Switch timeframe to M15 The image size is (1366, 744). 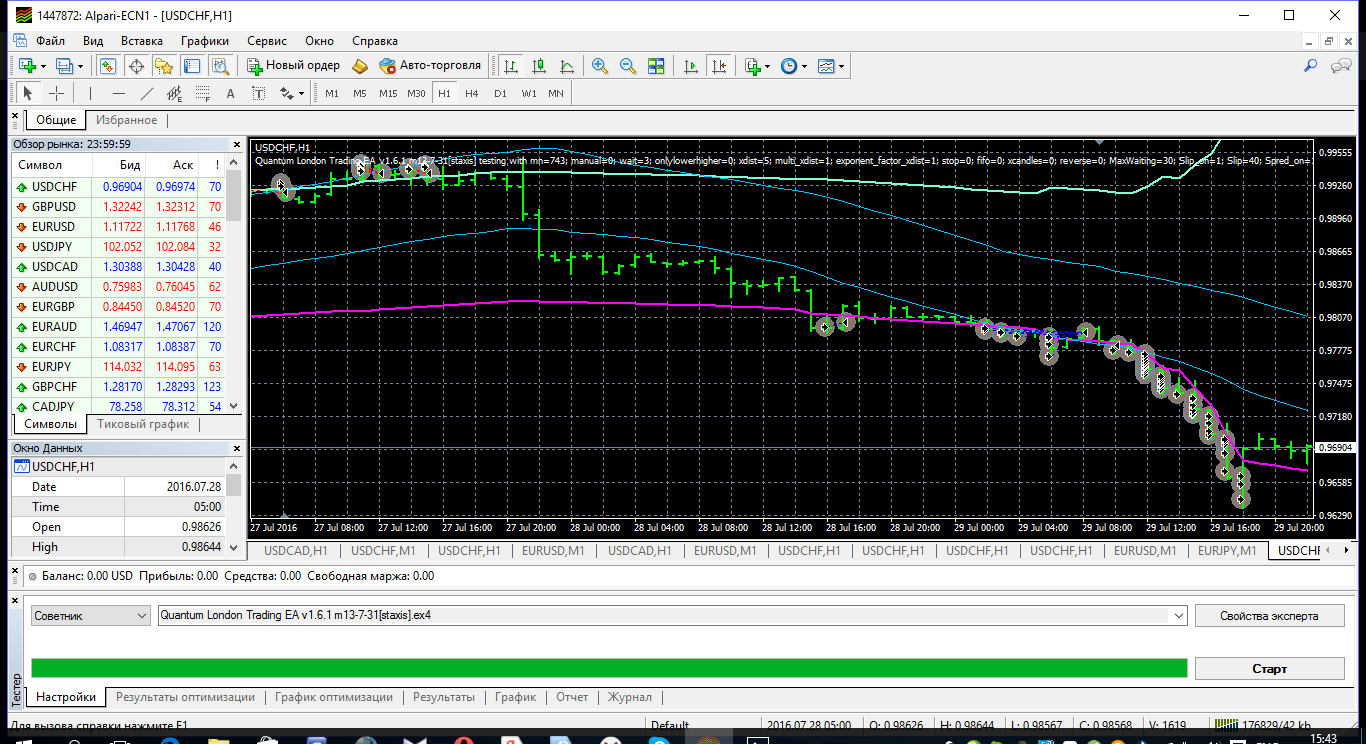coord(388,93)
